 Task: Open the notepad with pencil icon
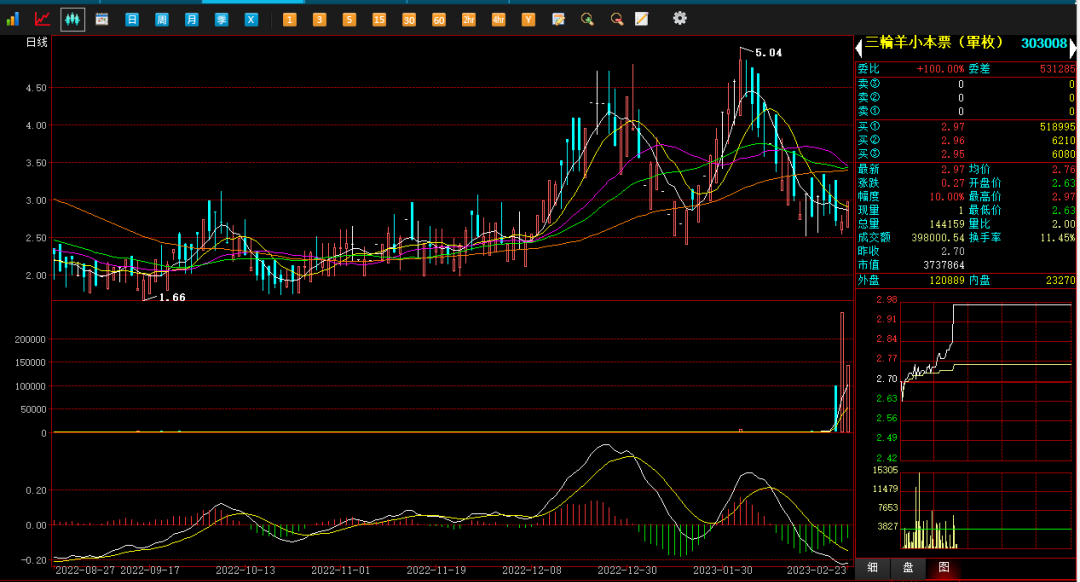642,19
